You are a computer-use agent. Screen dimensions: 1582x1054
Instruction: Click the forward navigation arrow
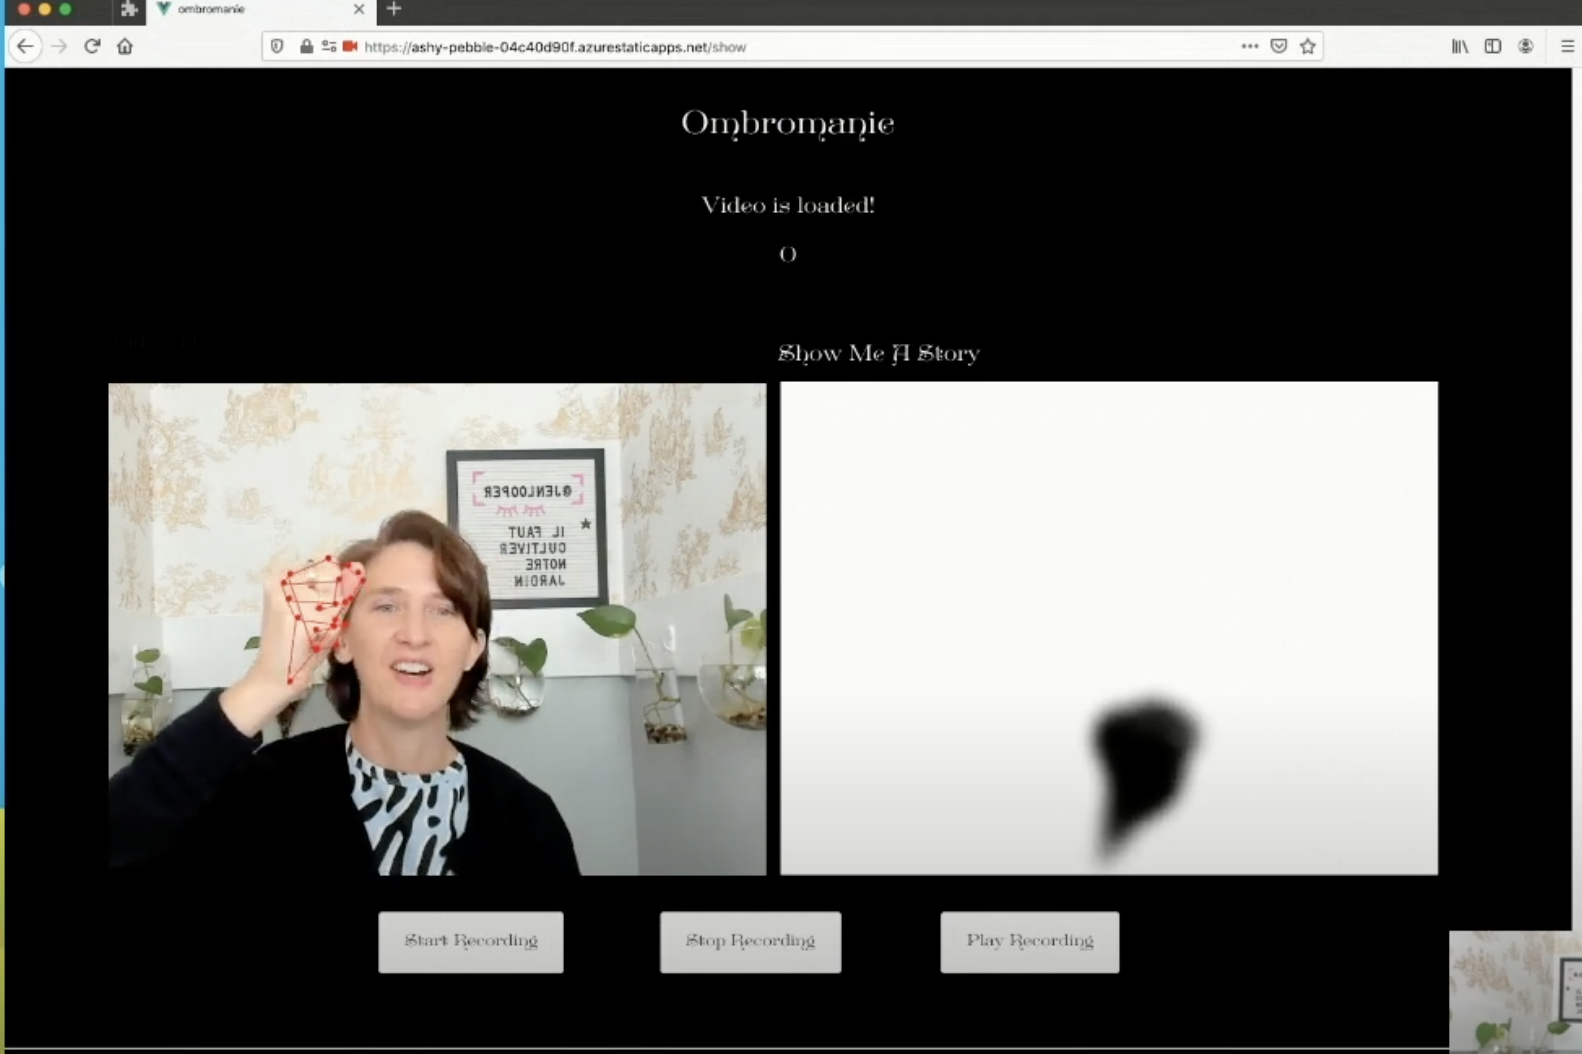point(59,46)
